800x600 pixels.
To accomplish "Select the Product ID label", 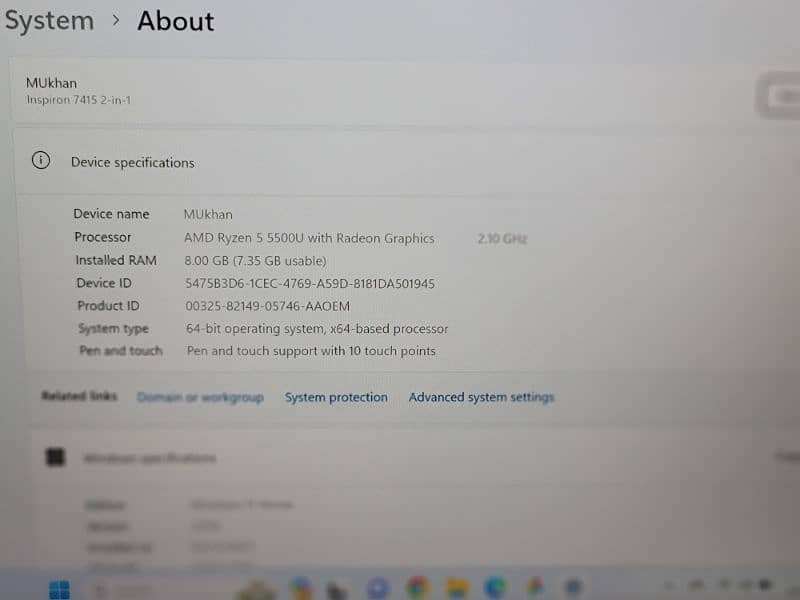I will click(108, 306).
